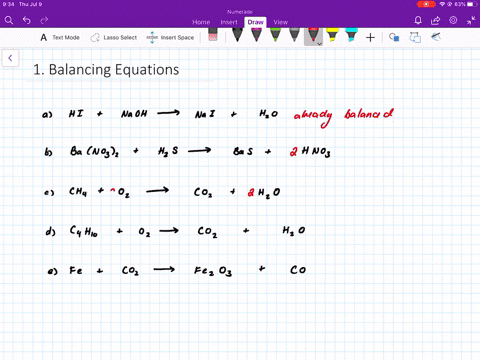The height and width of the screenshot is (360, 480).
Task: Pick the purple pen
Action: tap(256, 35)
